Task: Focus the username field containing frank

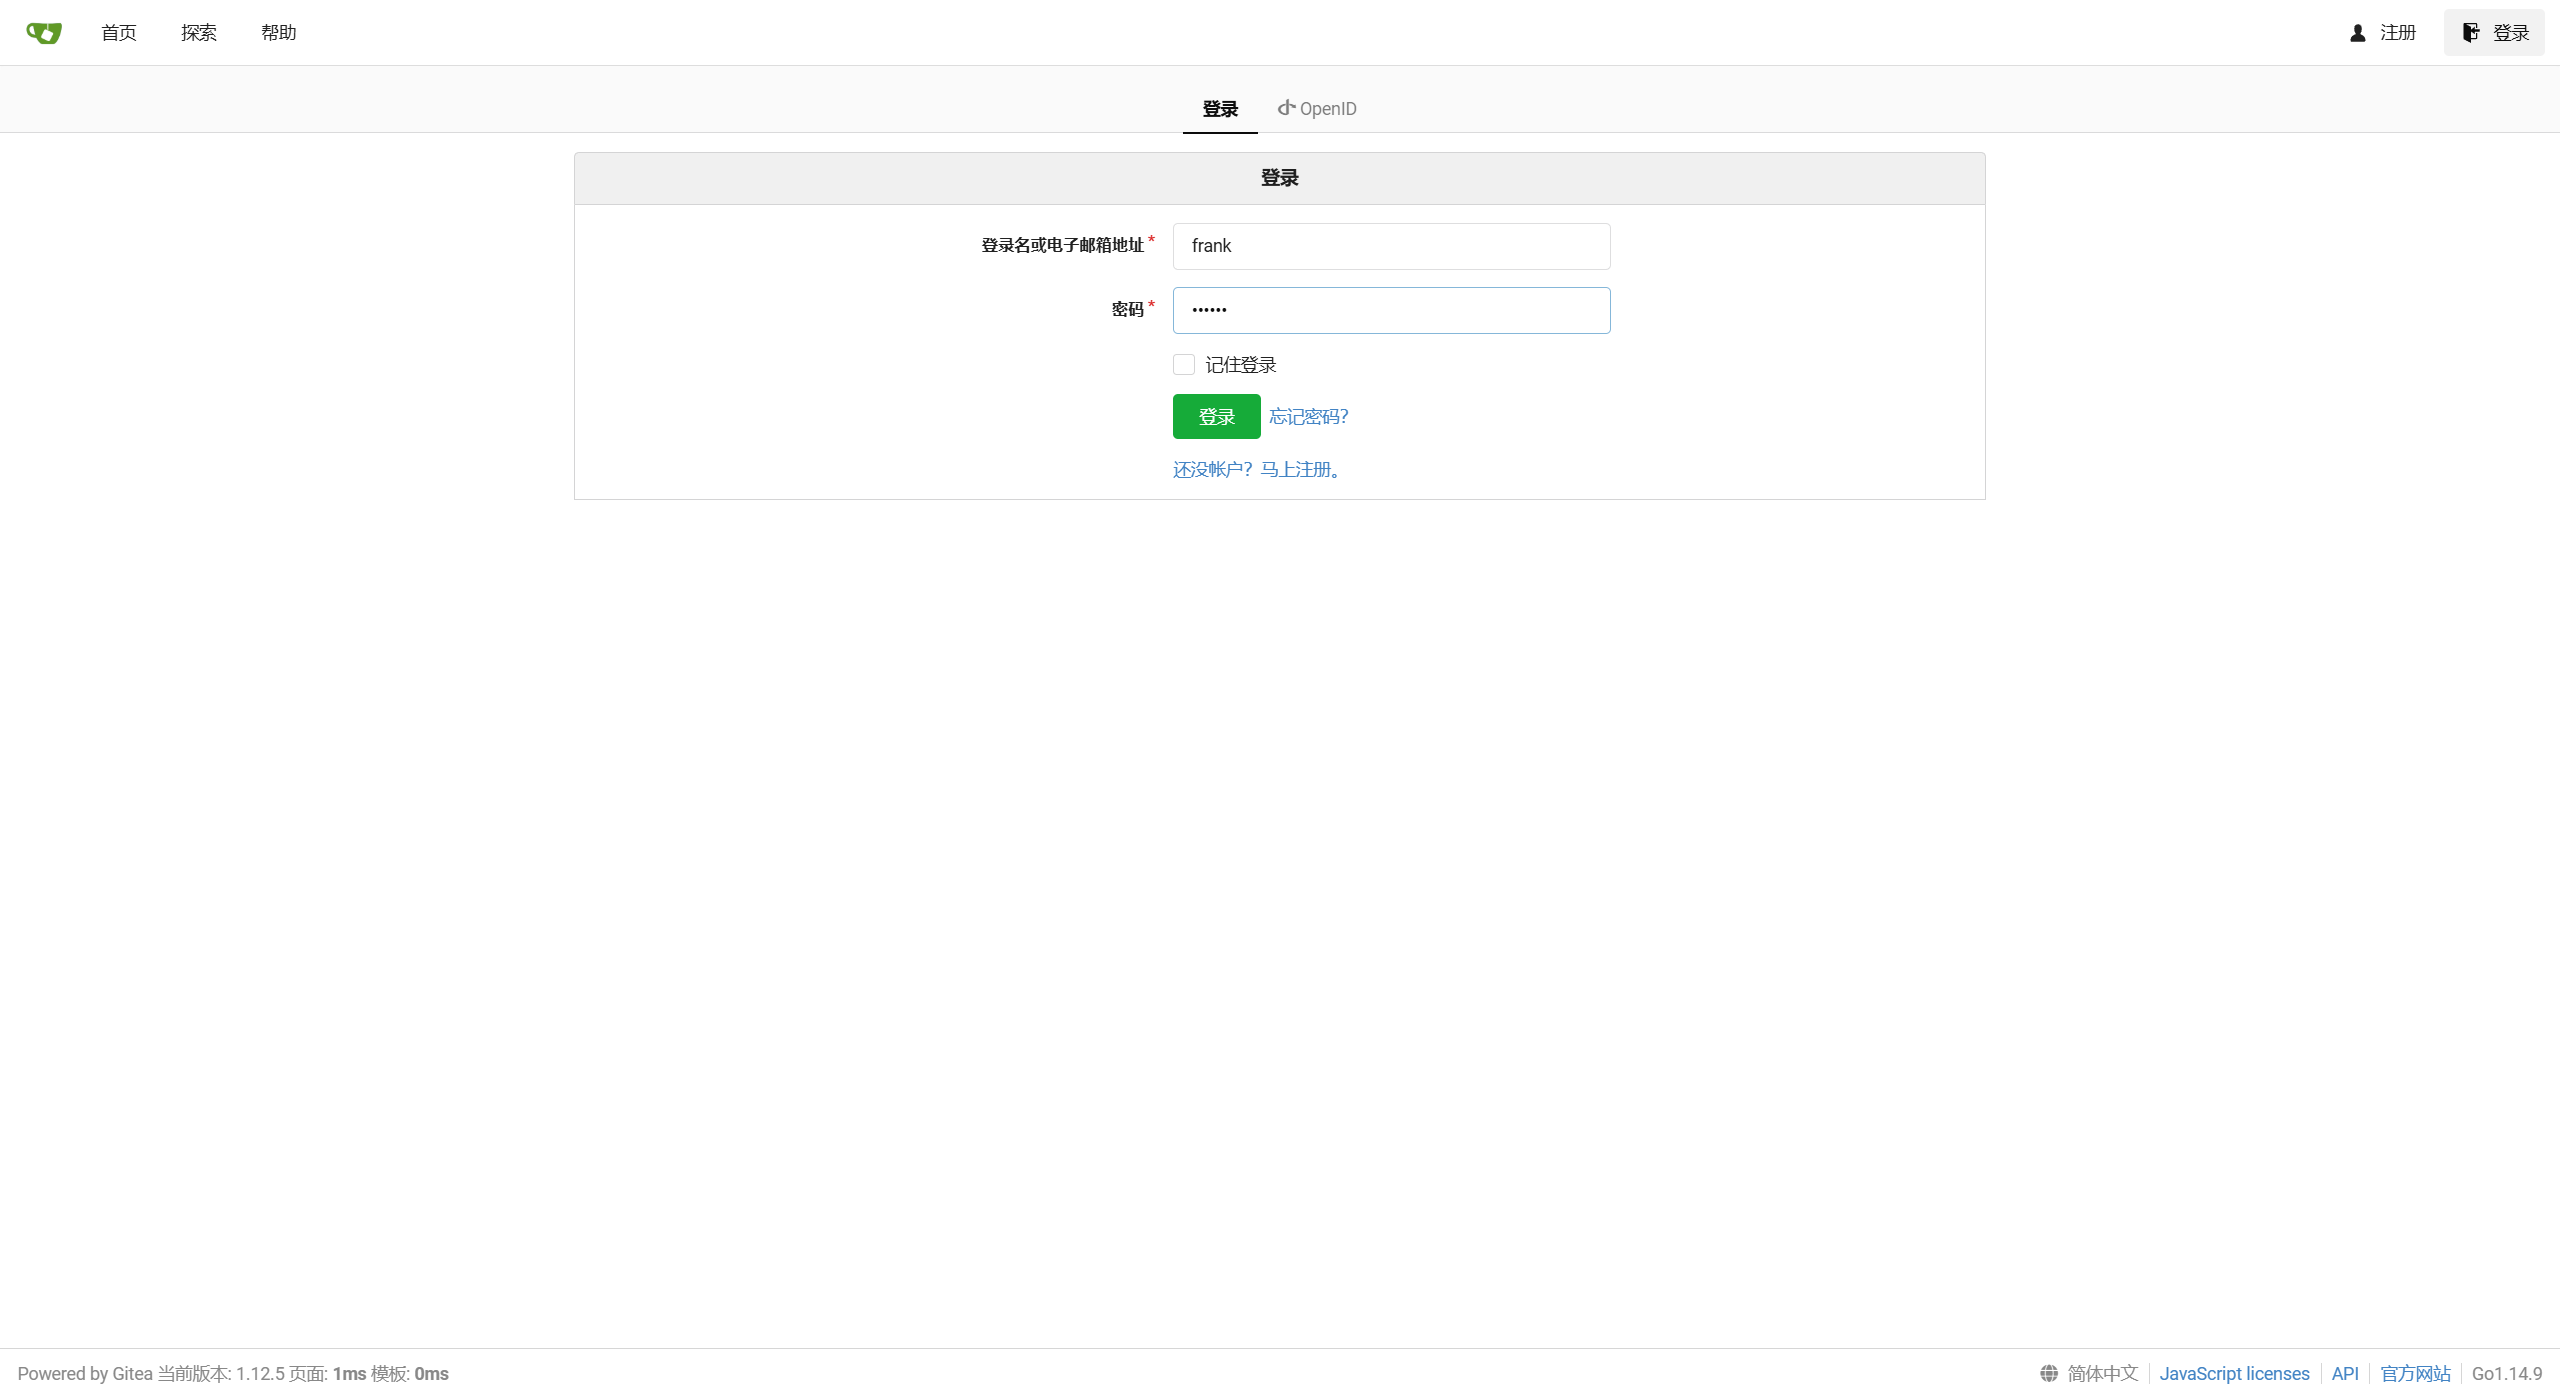Action: point(1391,246)
